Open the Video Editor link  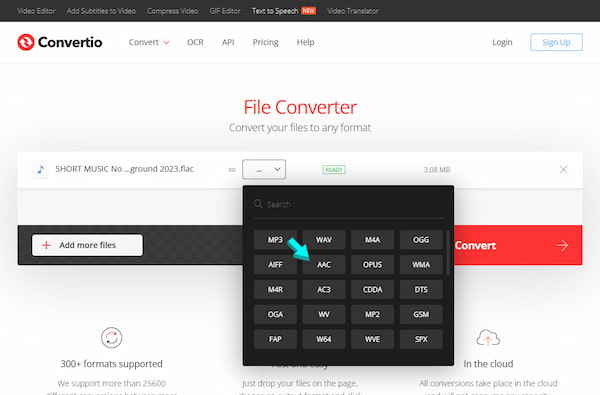click(36, 11)
